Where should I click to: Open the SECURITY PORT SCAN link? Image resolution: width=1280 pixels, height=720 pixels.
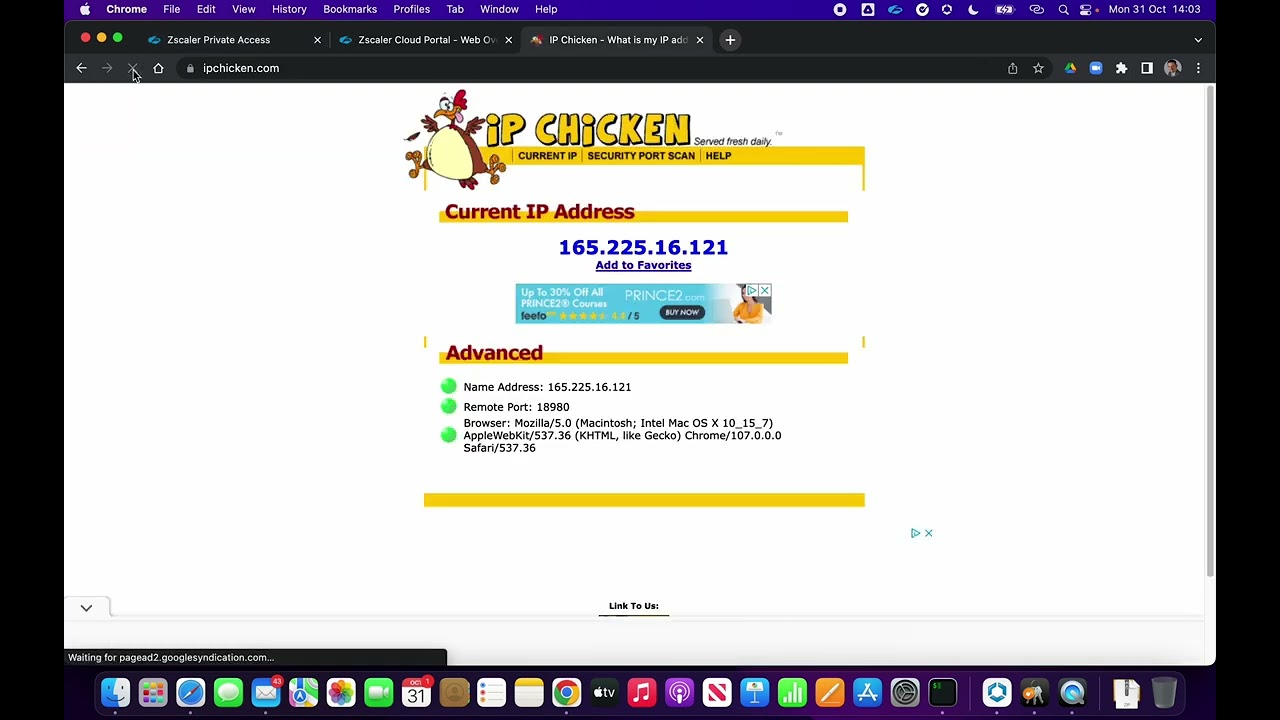pos(641,156)
